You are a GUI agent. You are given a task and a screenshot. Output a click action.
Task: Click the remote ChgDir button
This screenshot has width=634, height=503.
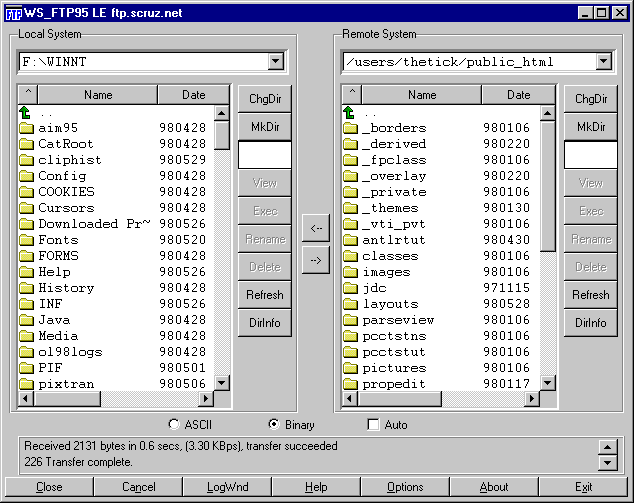[591, 99]
